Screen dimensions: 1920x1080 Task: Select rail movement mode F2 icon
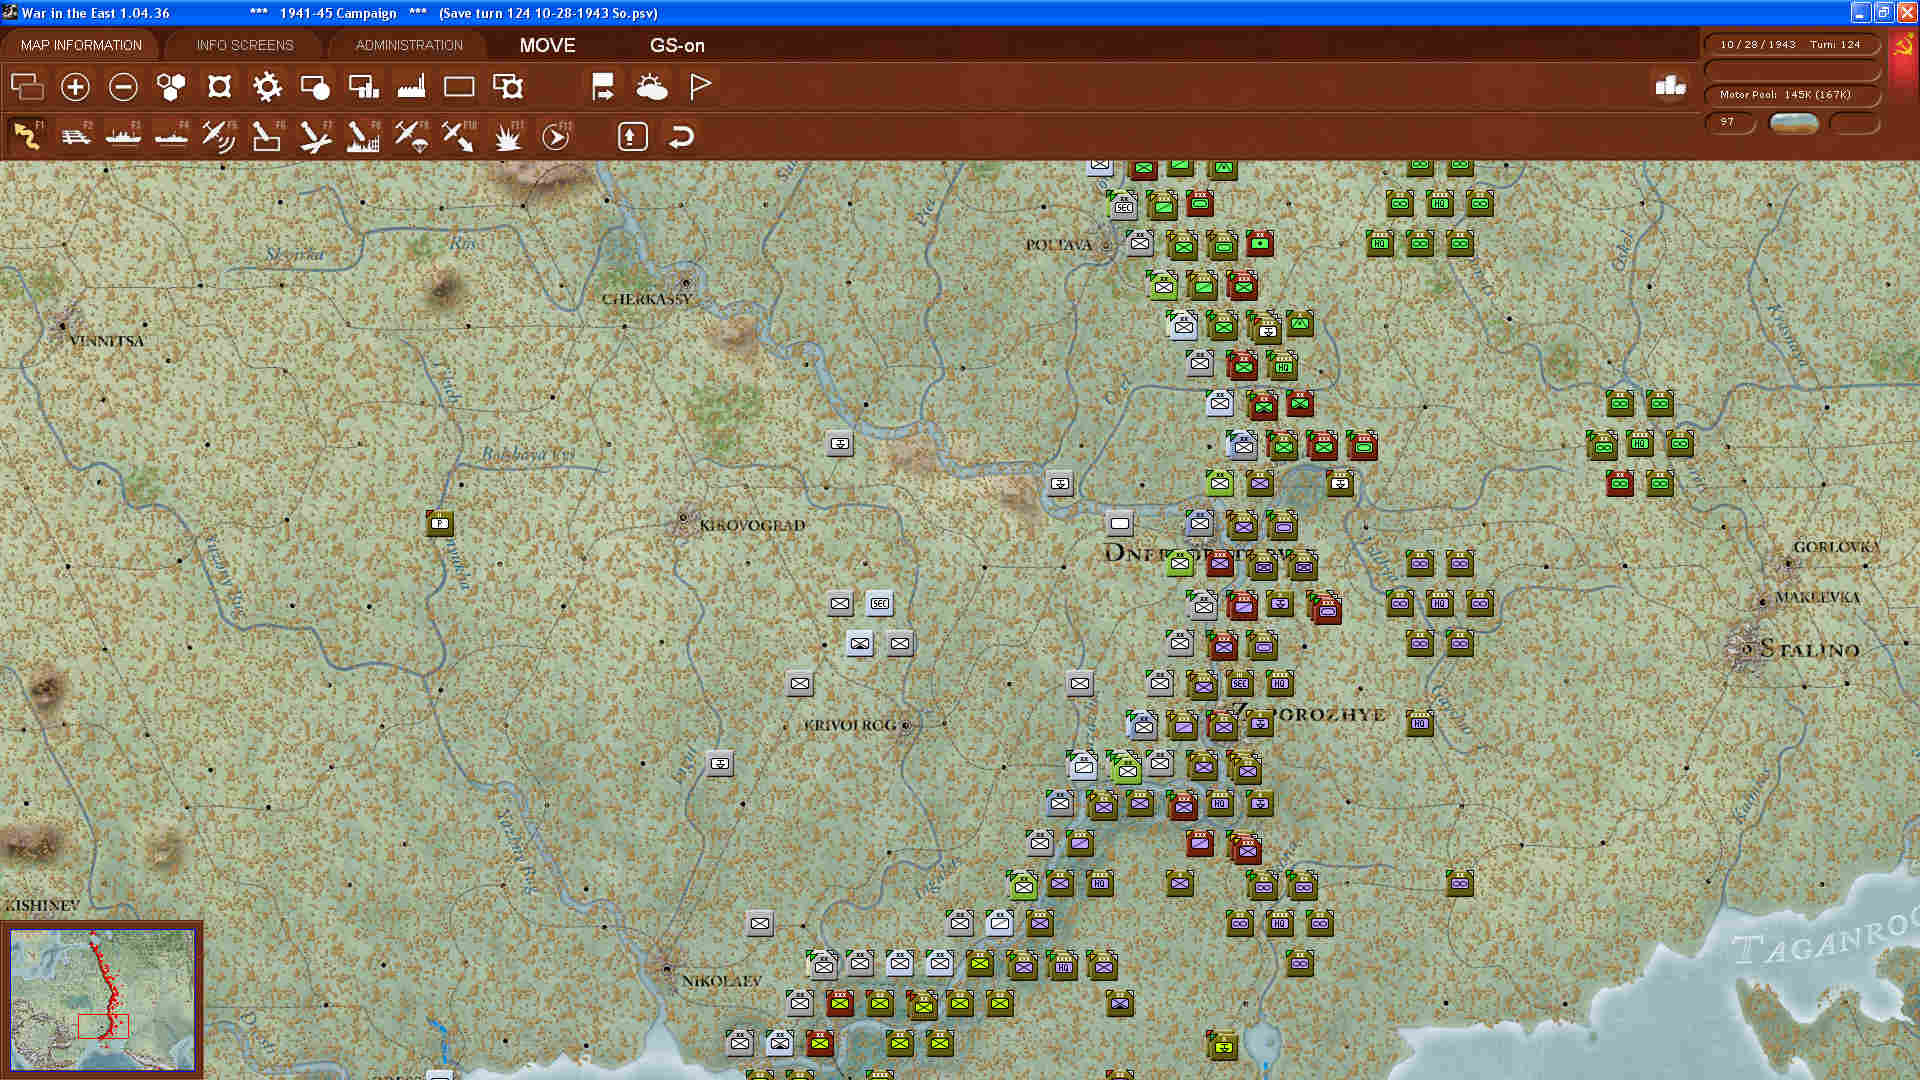76,136
